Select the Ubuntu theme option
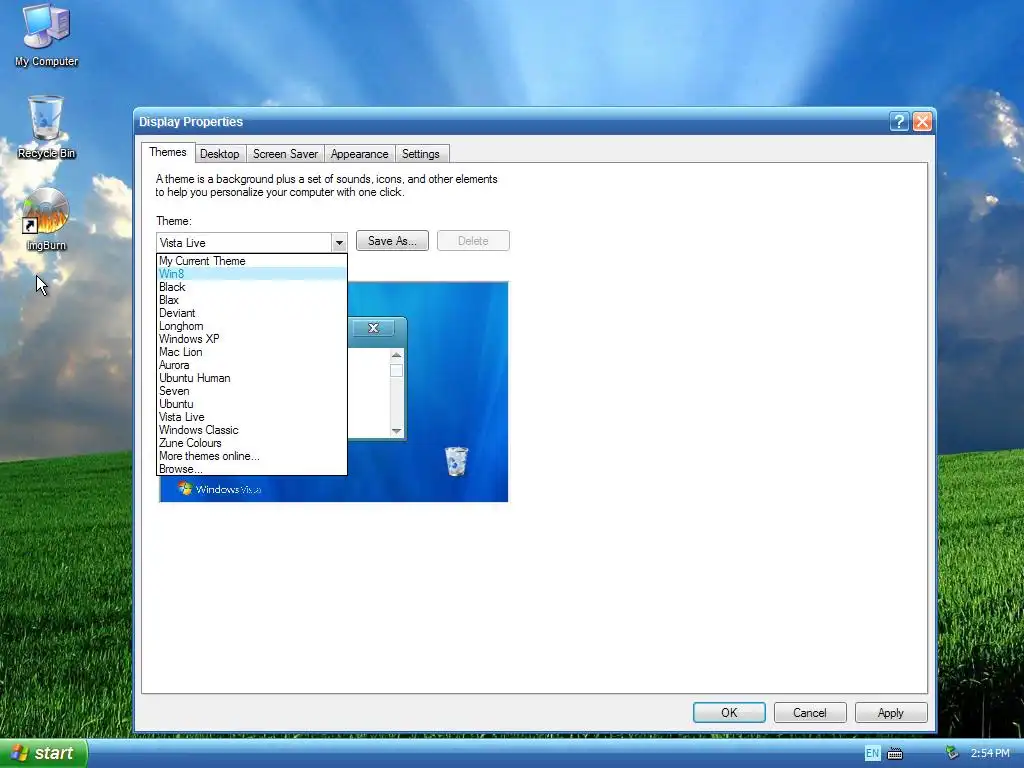The height and width of the screenshot is (768, 1024). 251,404
